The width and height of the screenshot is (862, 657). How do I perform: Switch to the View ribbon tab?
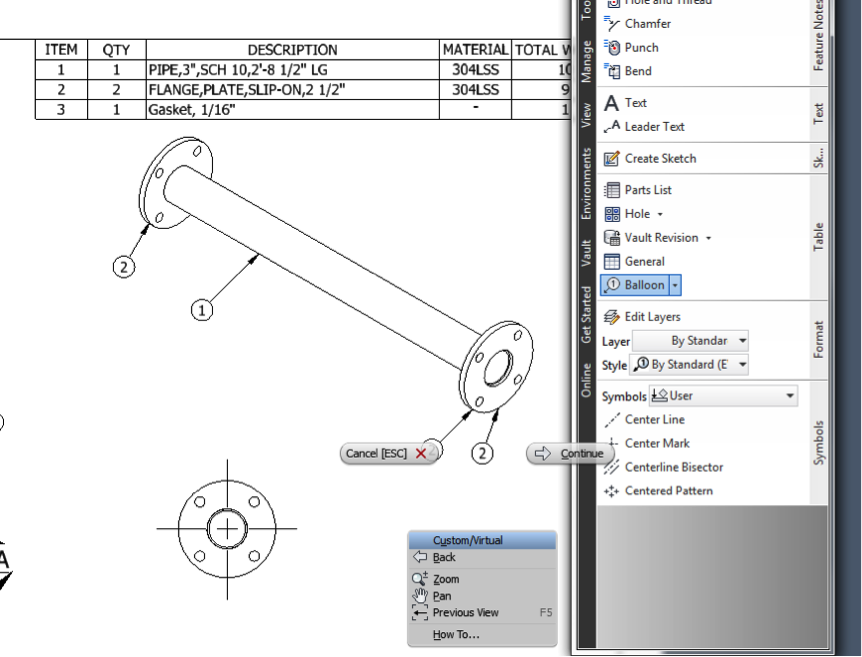point(586,115)
